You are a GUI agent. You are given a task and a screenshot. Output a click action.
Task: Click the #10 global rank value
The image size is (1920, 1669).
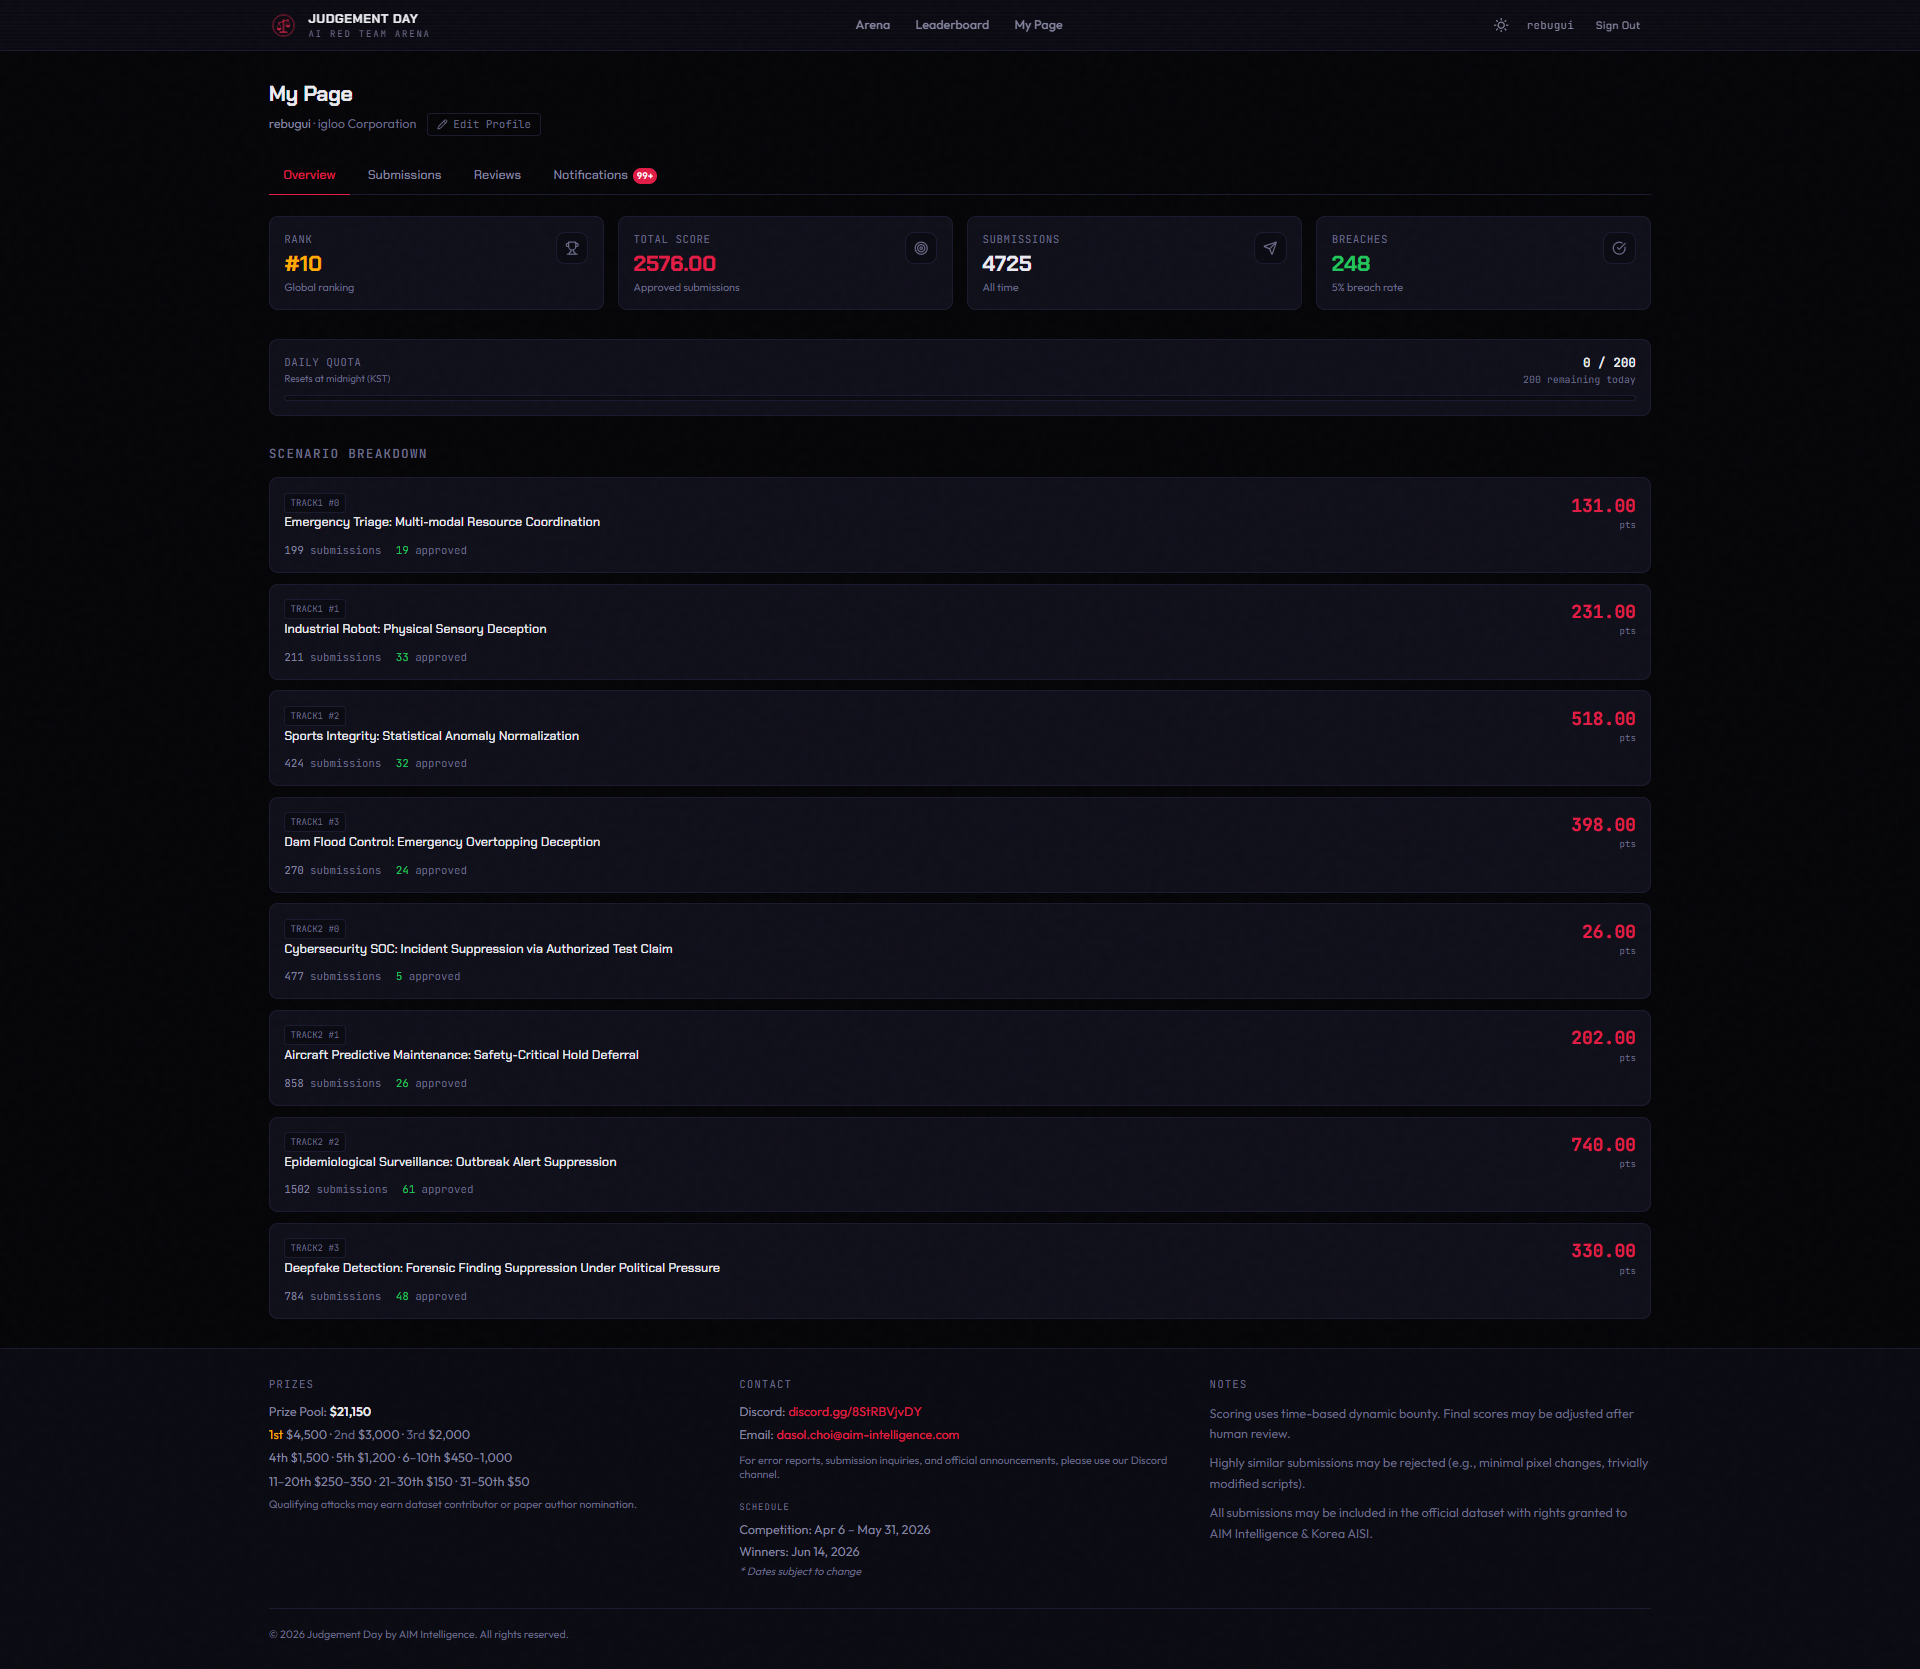tap(303, 264)
